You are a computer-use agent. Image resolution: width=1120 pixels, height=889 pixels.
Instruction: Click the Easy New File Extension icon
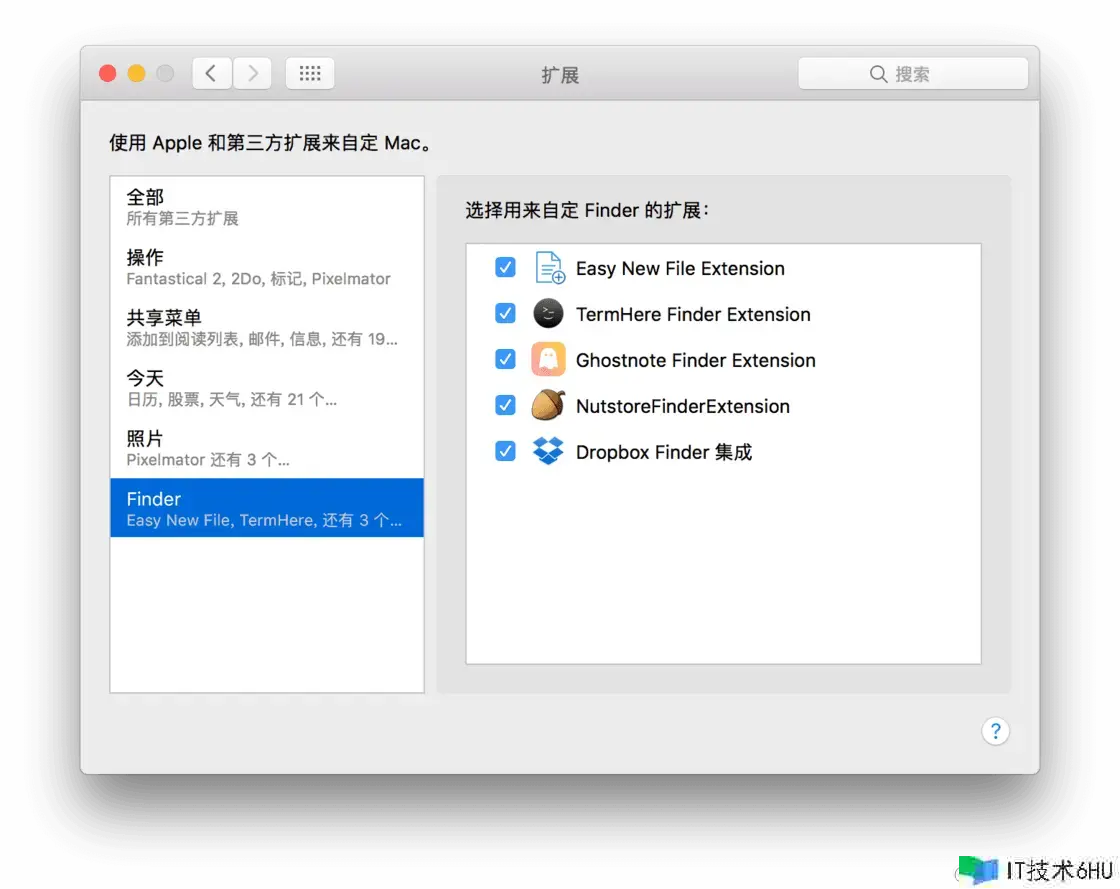click(x=548, y=268)
